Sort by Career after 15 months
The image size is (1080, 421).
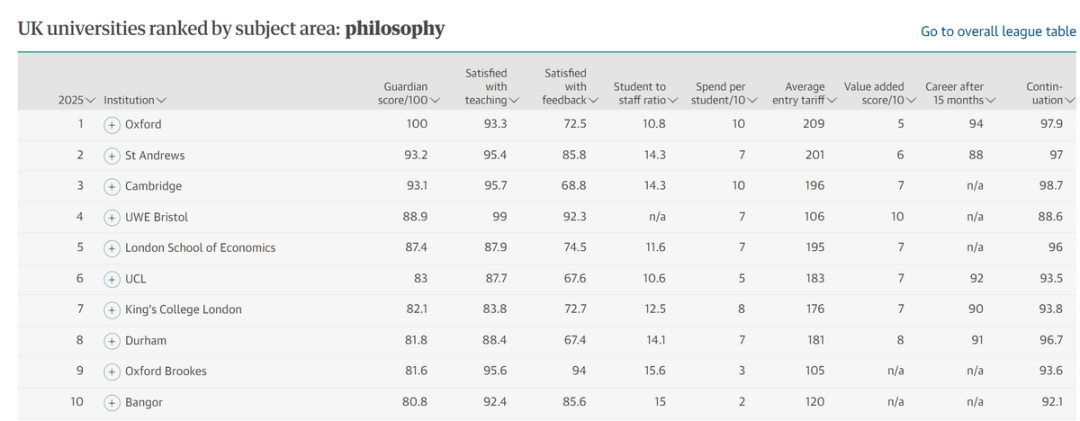[960, 93]
